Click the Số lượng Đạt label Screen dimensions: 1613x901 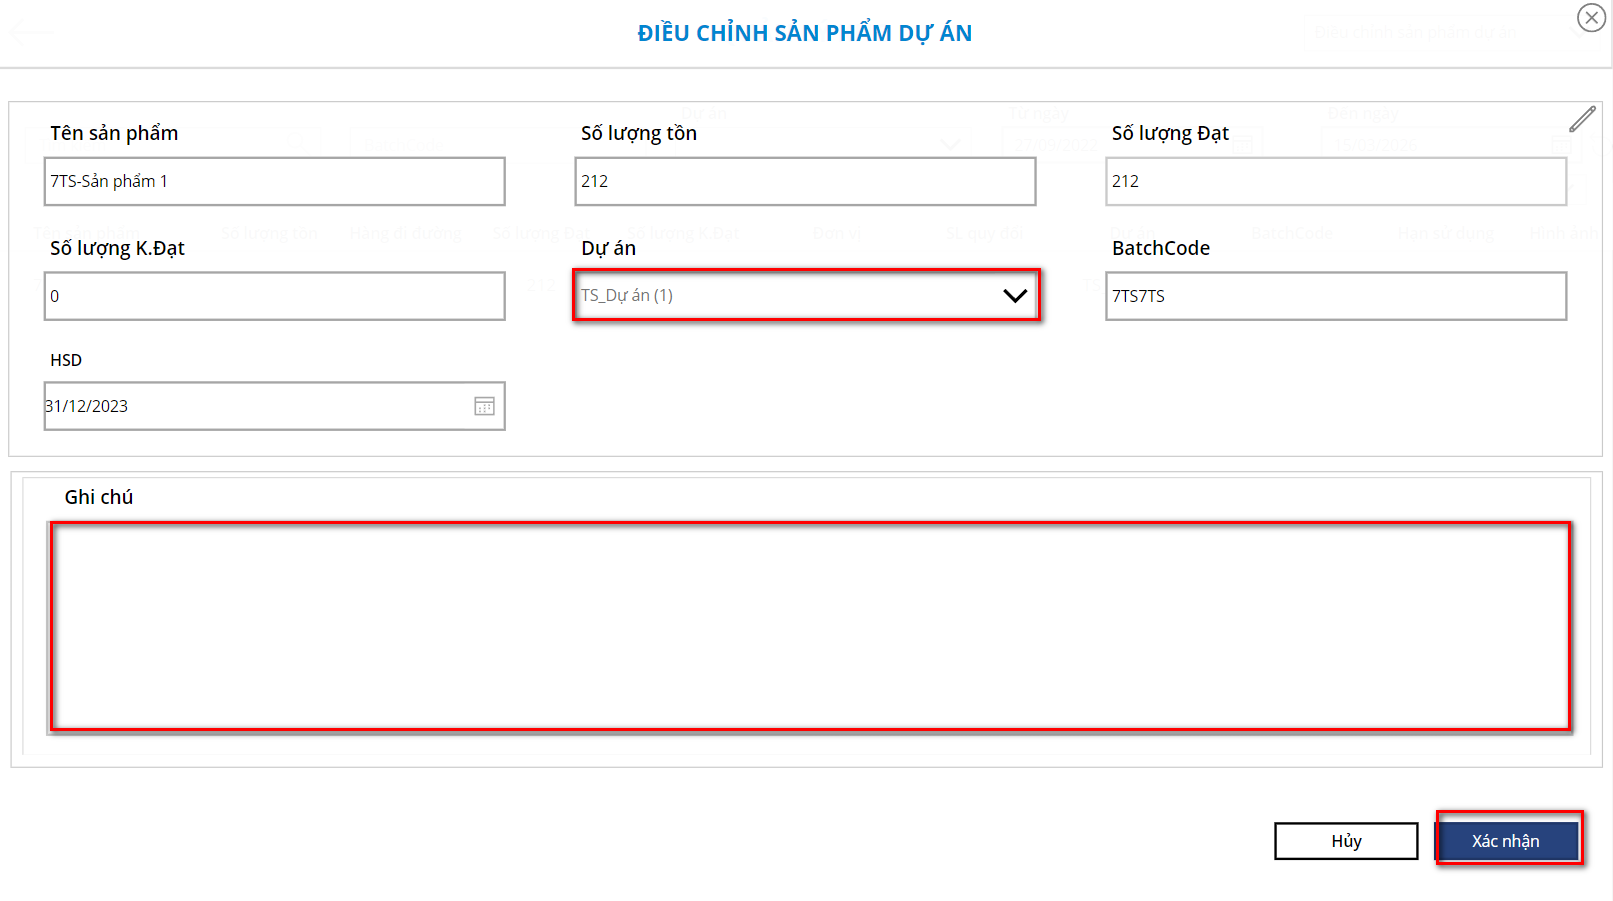pos(1170,133)
